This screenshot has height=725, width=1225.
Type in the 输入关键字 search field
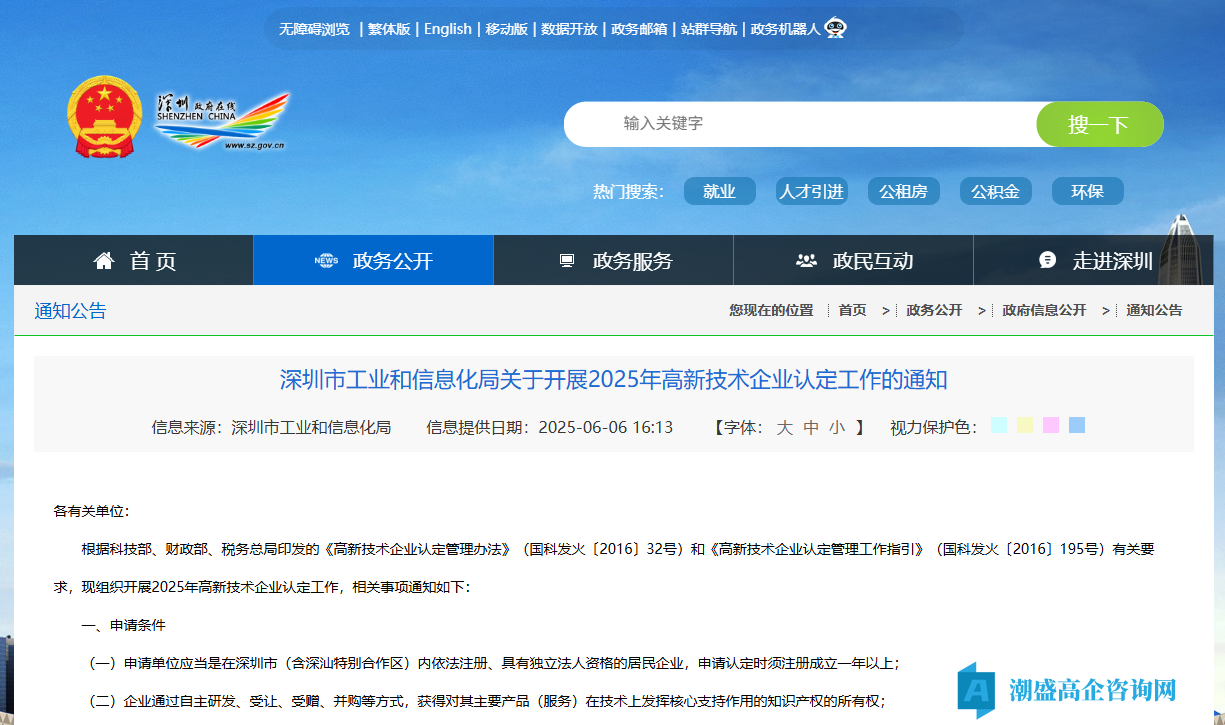click(800, 124)
